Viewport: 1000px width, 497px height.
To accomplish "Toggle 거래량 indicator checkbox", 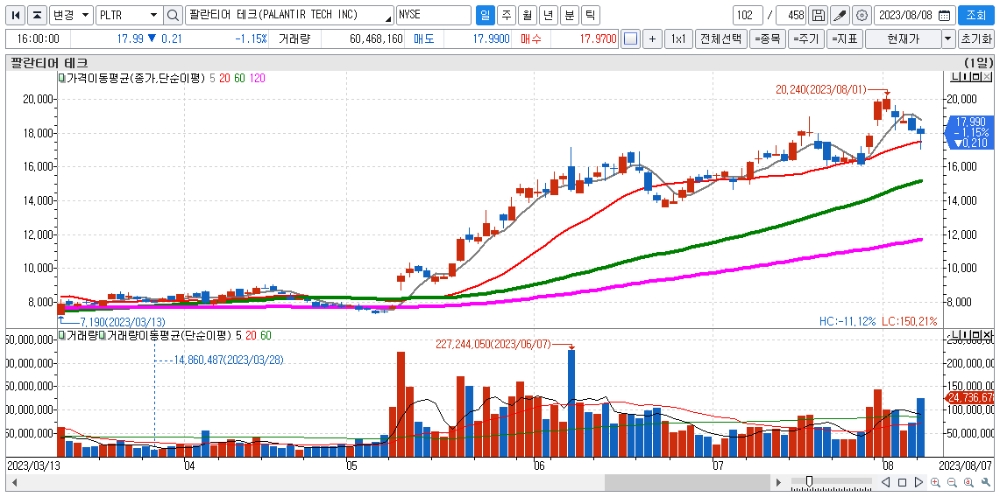I will (x=62, y=335).
